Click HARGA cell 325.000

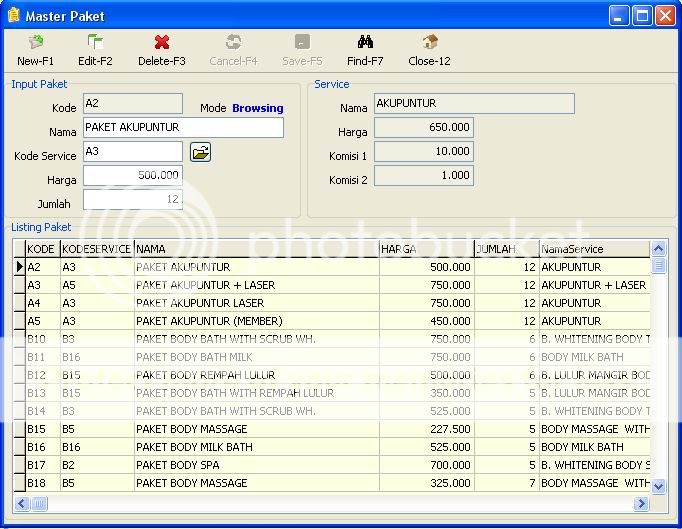tap(427, 483)
